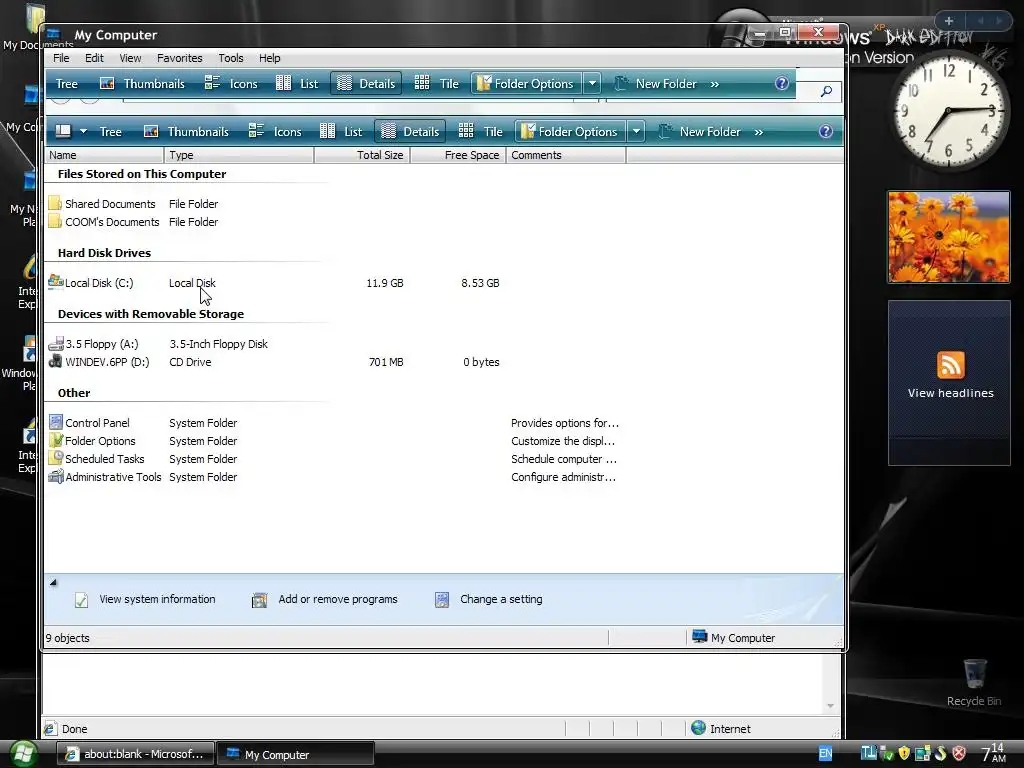
Task: Select the WINDEV.6PP (D:) CD drive
Action: coord(99,362)
